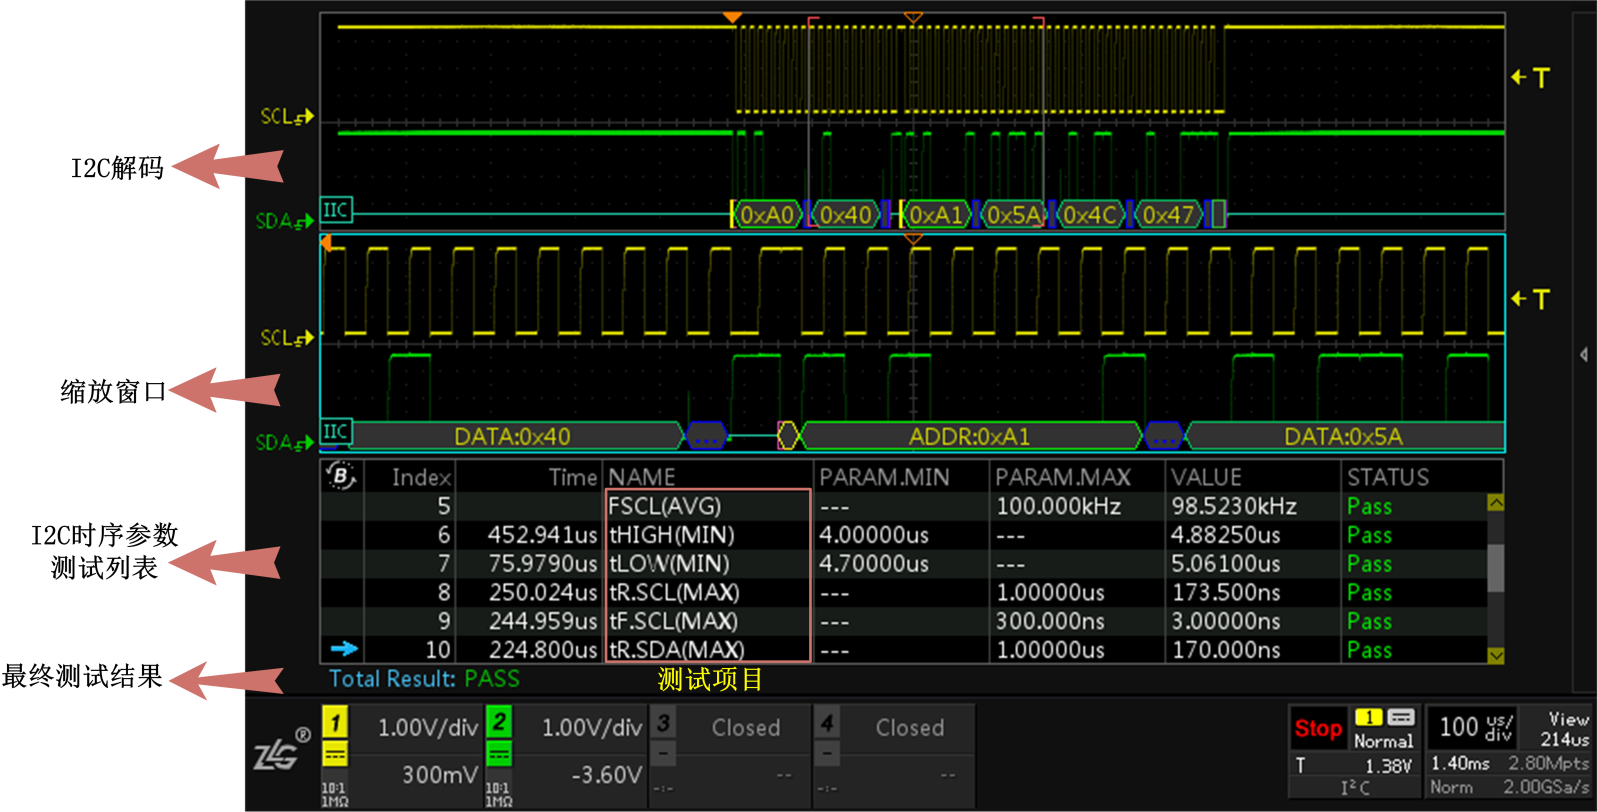The image size is (1598, 812).
Task: Click the NAME column header
Action: pyautogui.click(x=642, y=478)
